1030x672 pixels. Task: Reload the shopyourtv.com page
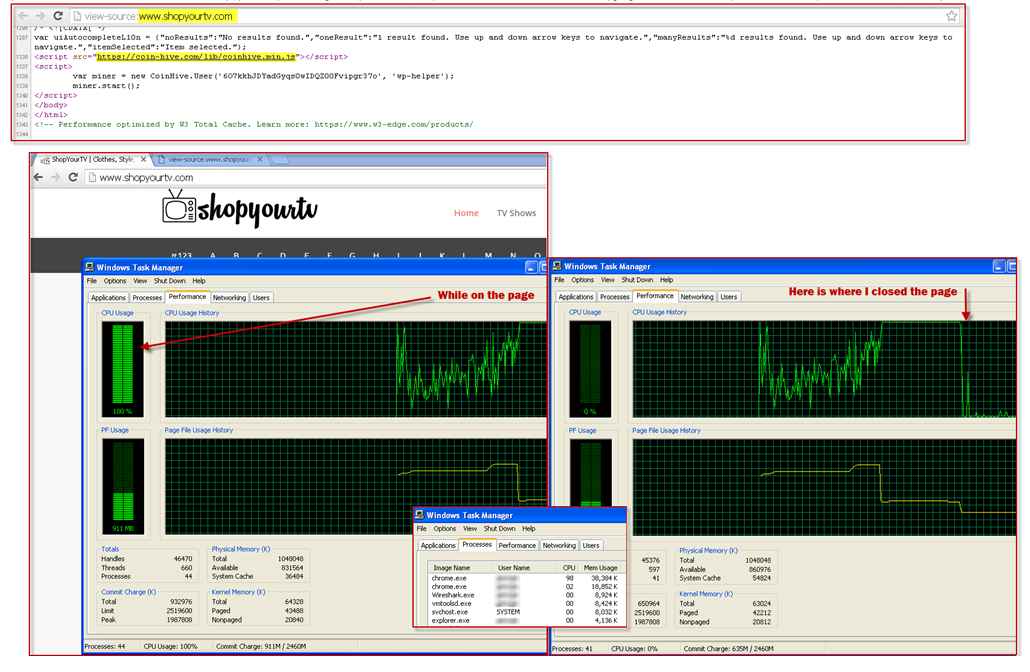pos(73,177)
